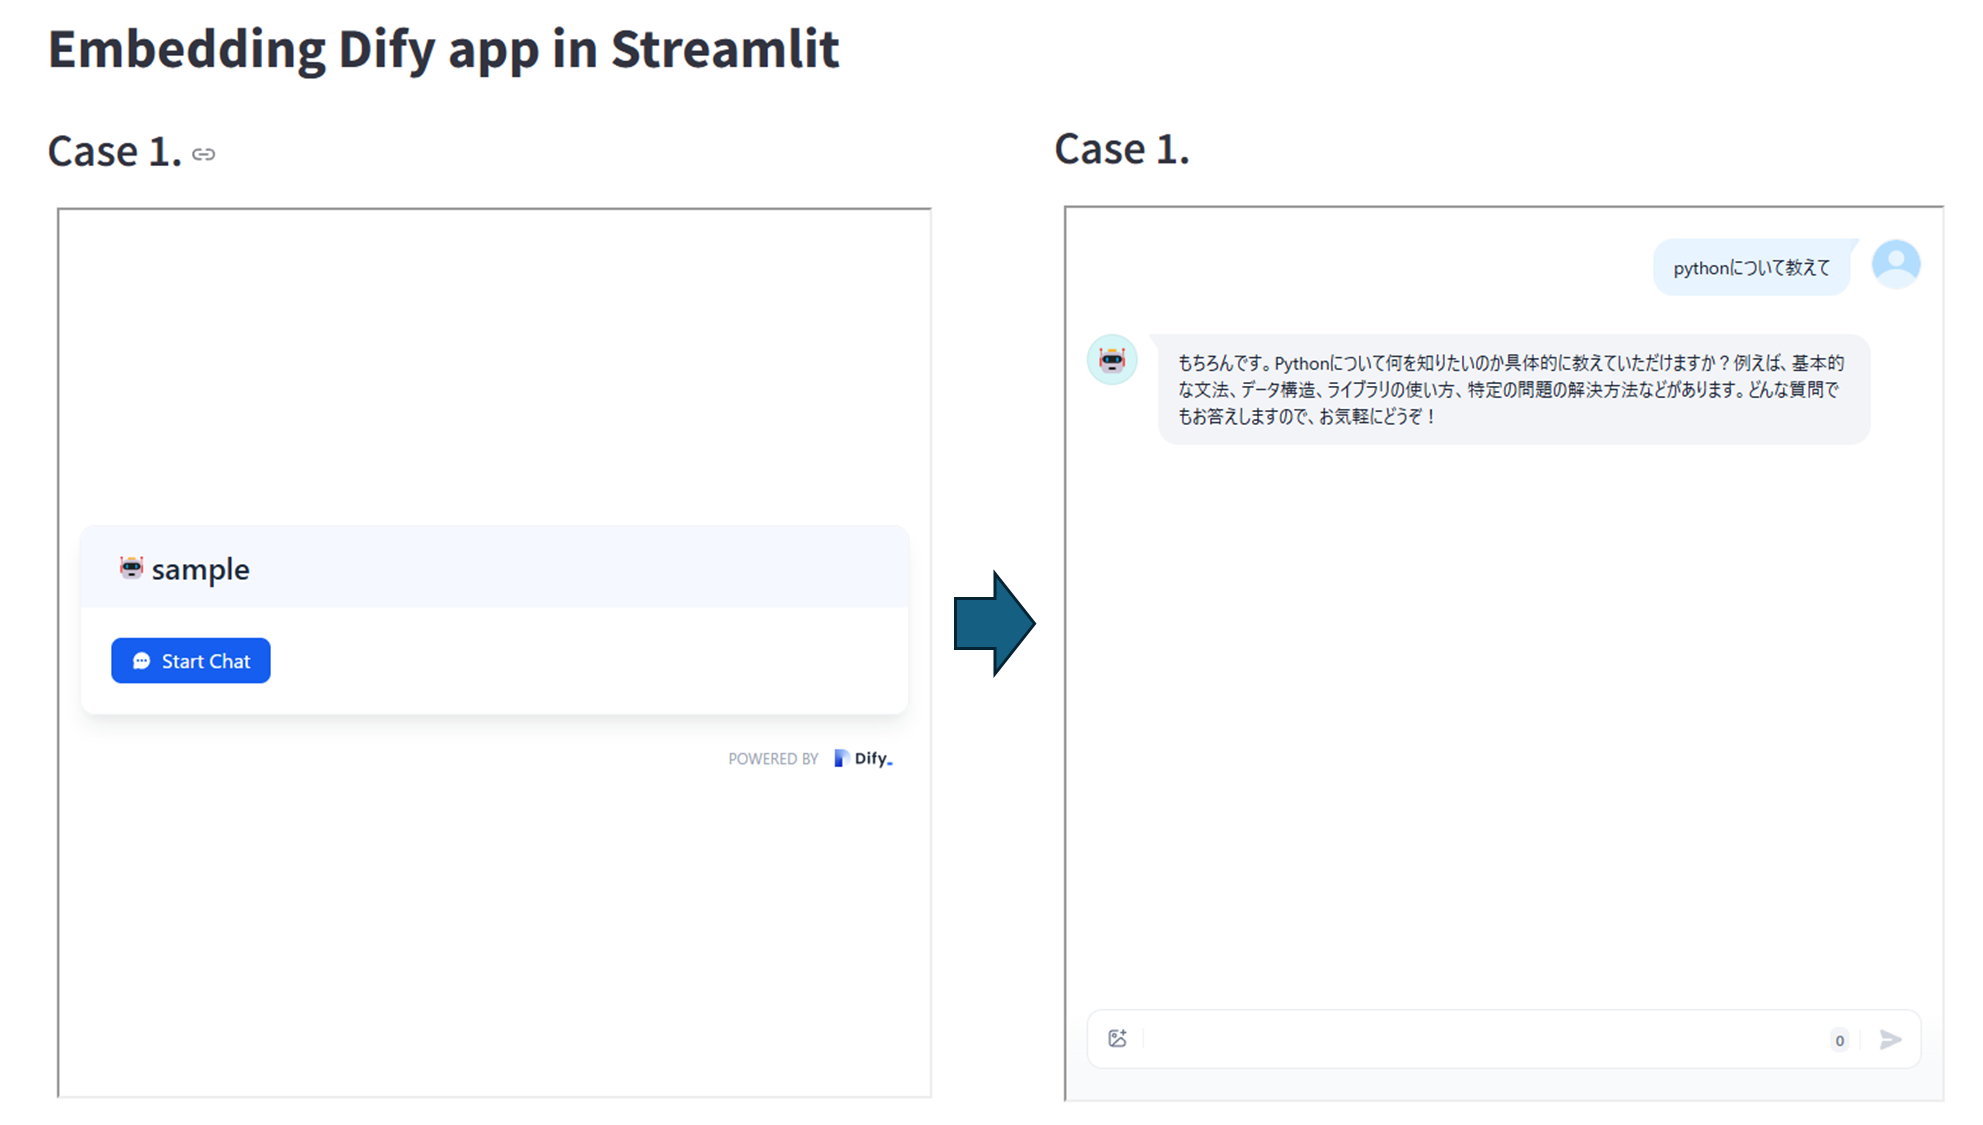Click the Case 1 heading on the right panel

point(1122,149)
